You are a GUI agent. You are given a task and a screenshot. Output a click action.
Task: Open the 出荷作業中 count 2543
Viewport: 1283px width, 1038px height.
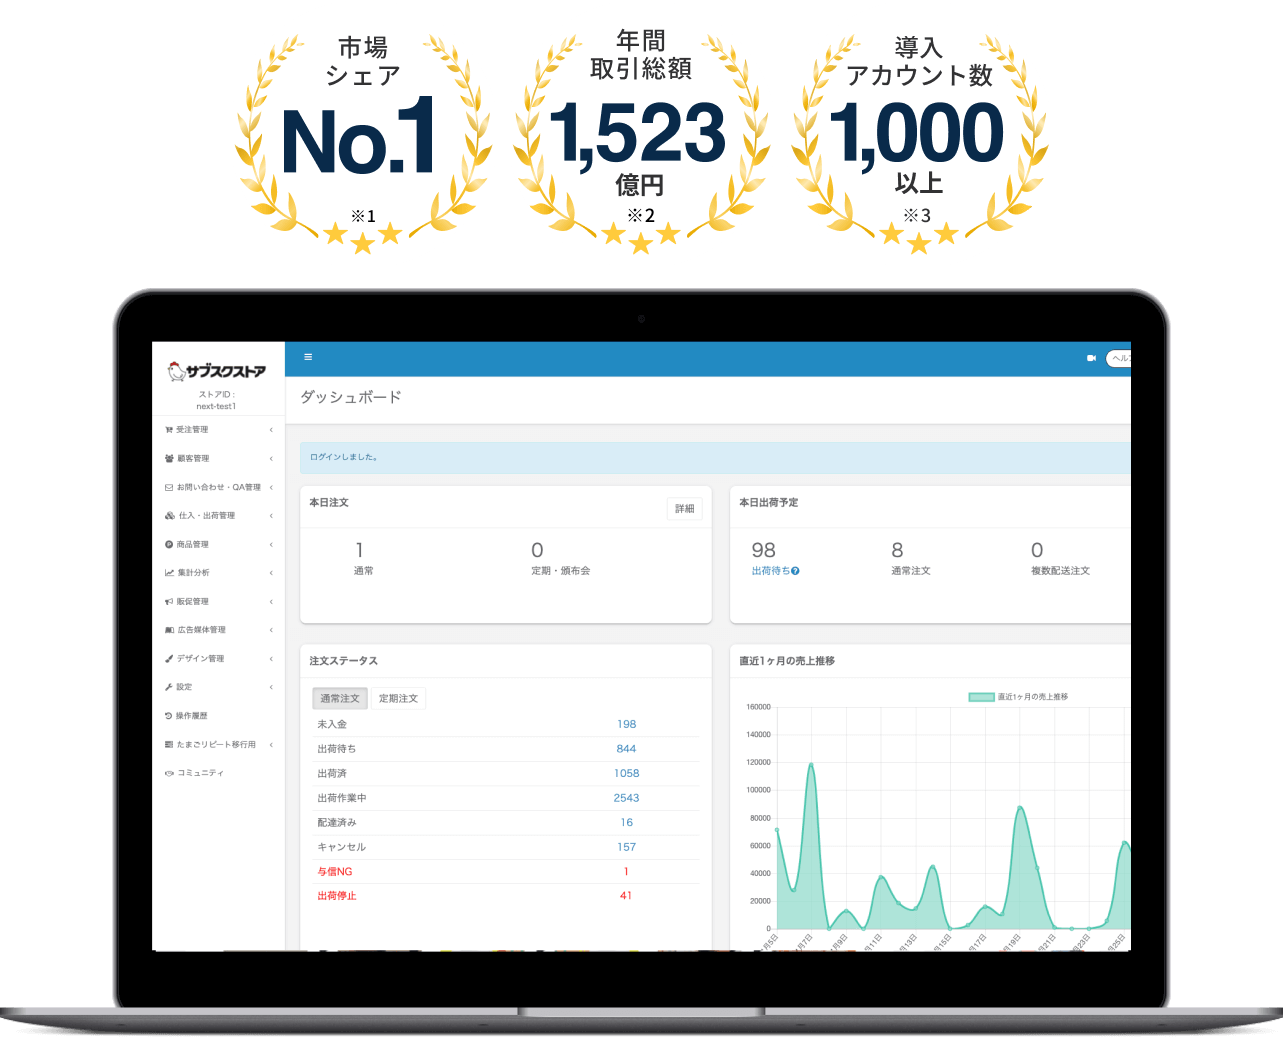coord(626,798)
